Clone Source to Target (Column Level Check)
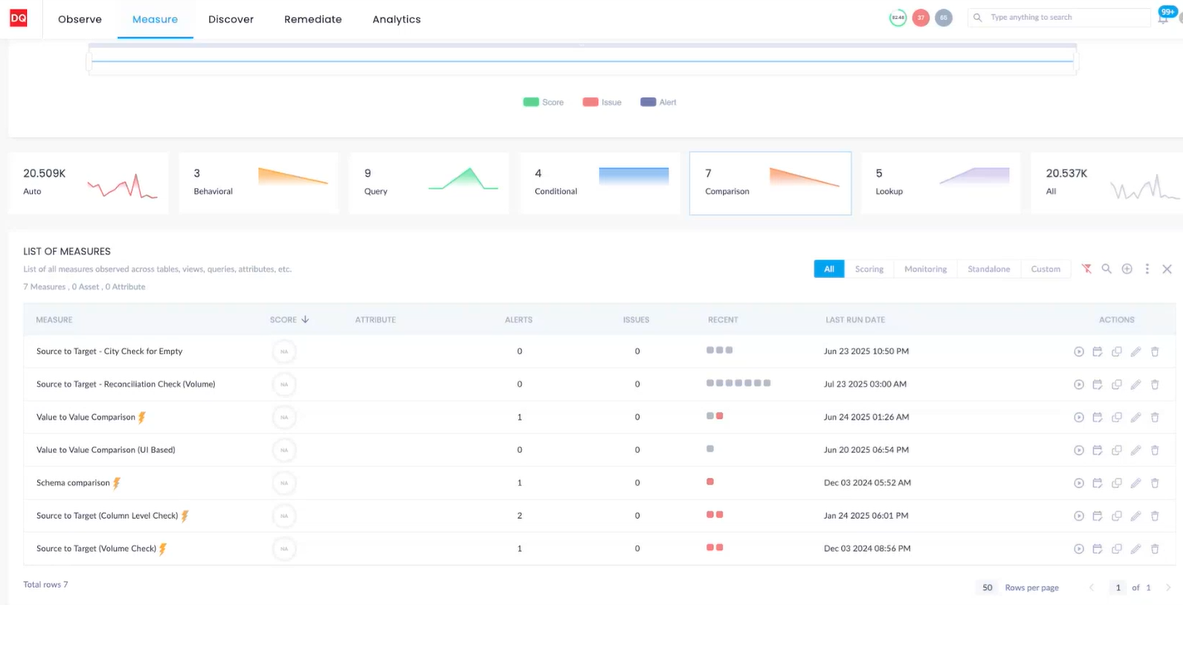1183x657 pixels. [x=1117, y=516]
